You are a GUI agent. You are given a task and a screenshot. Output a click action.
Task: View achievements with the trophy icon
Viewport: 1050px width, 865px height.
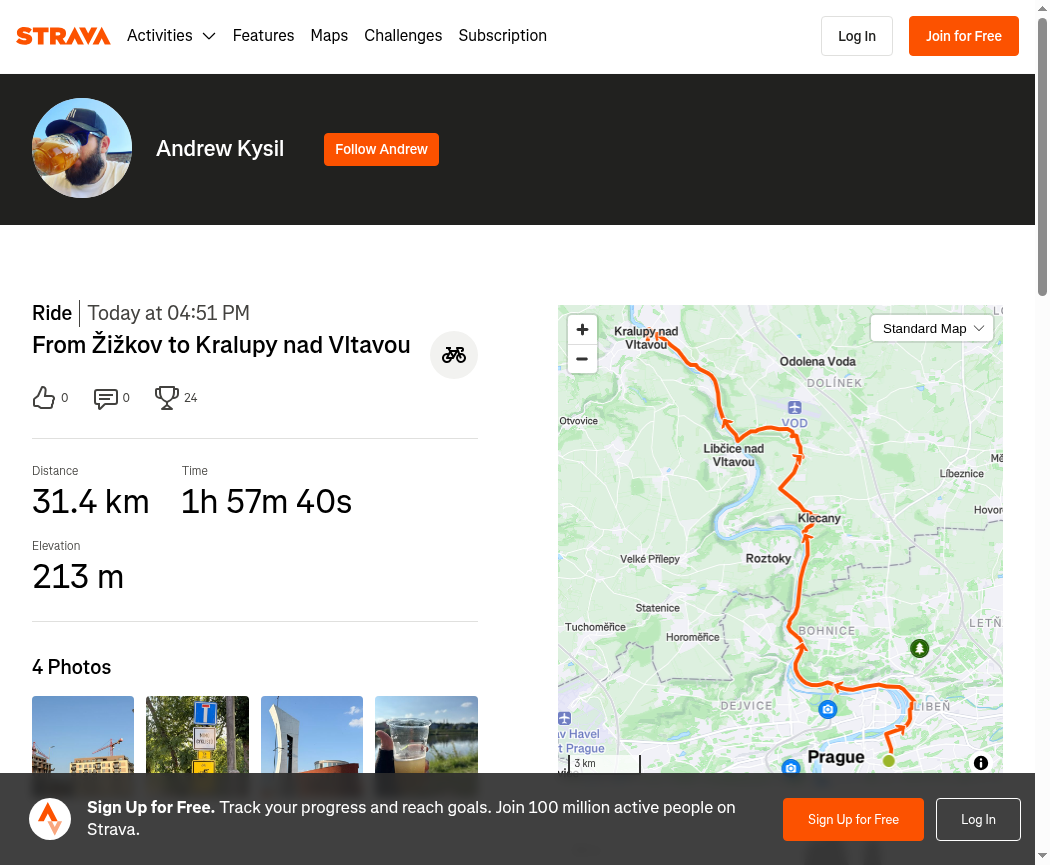(167, 398)
